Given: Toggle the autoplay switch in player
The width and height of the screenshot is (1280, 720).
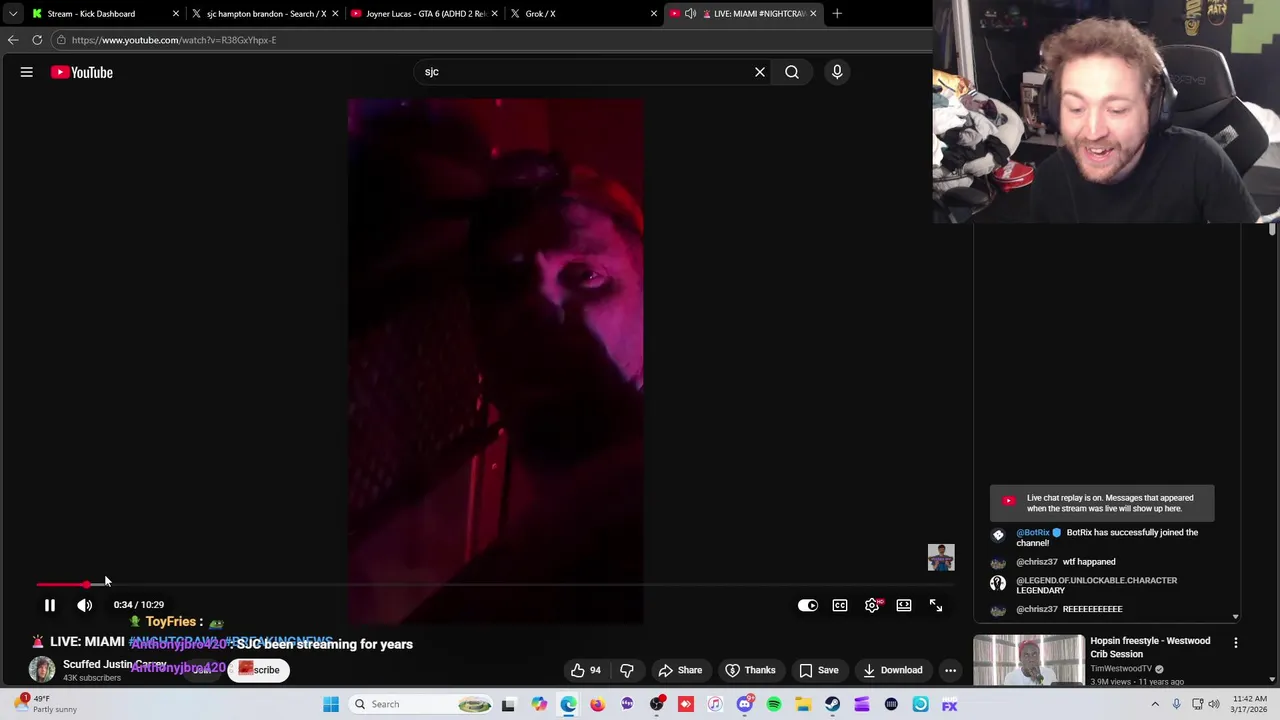Looking at the screenshot, I should pyautogui.click(x=808, y=605).
